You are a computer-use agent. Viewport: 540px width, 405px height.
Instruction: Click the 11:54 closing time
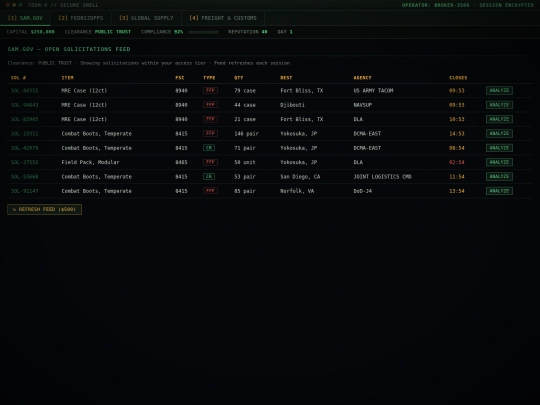457,177
